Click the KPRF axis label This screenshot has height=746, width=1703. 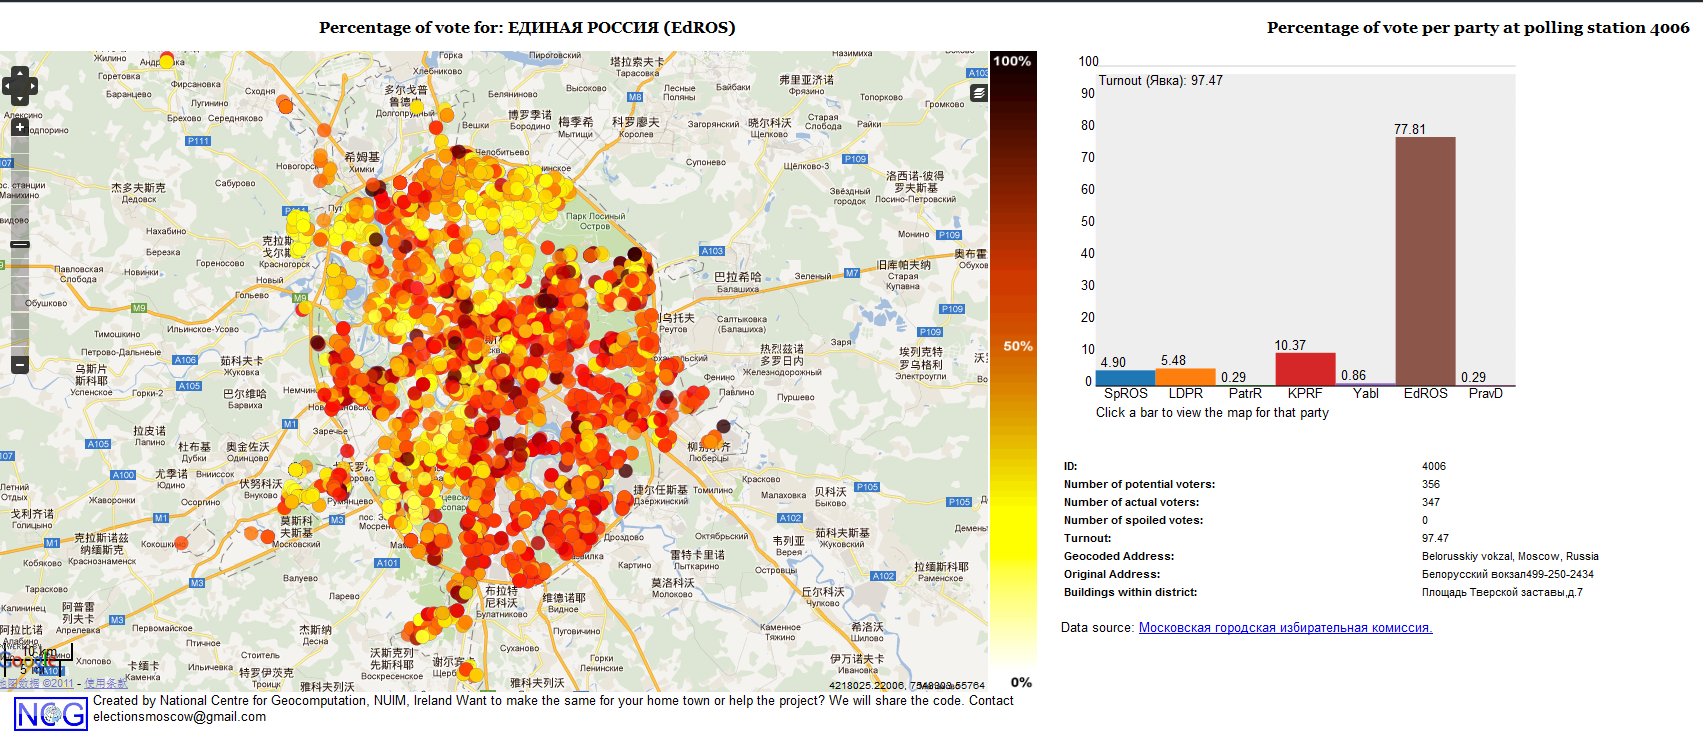[1305, 394]
